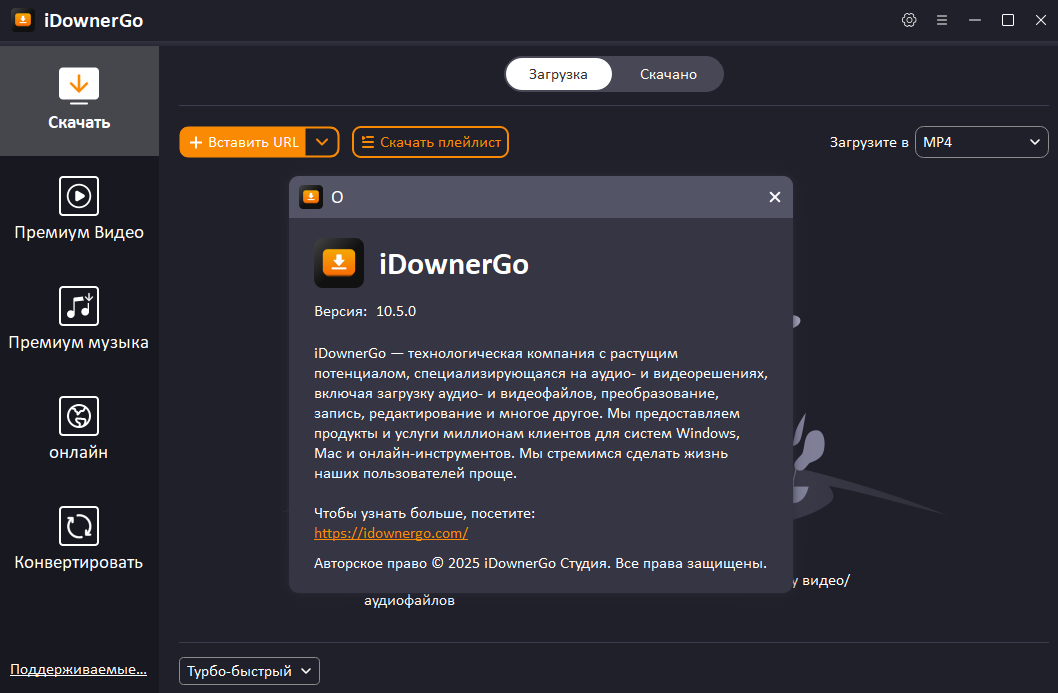Open the онлайн browser section
Screen dimensions: 1058x693
click(x=79, y=428)
